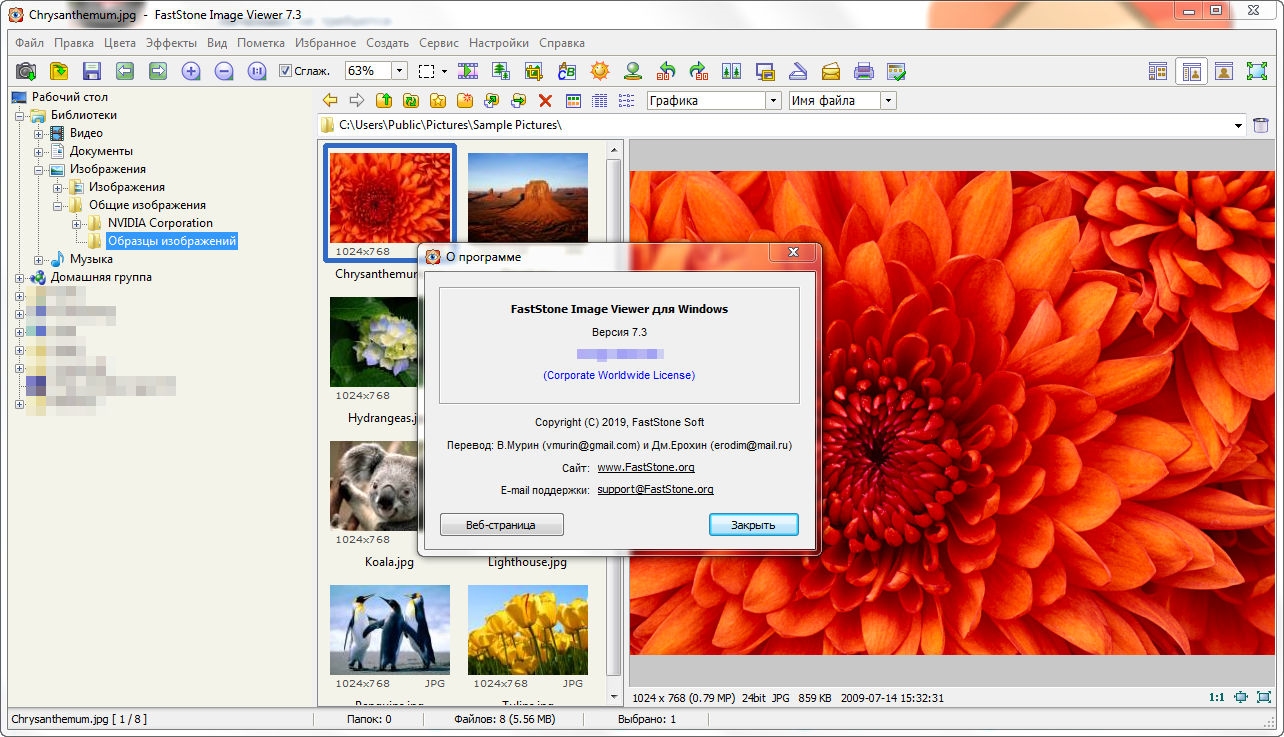Screen dimensions: 1284x737
Task: Open screen capture icon
Action: coord(765,71)
